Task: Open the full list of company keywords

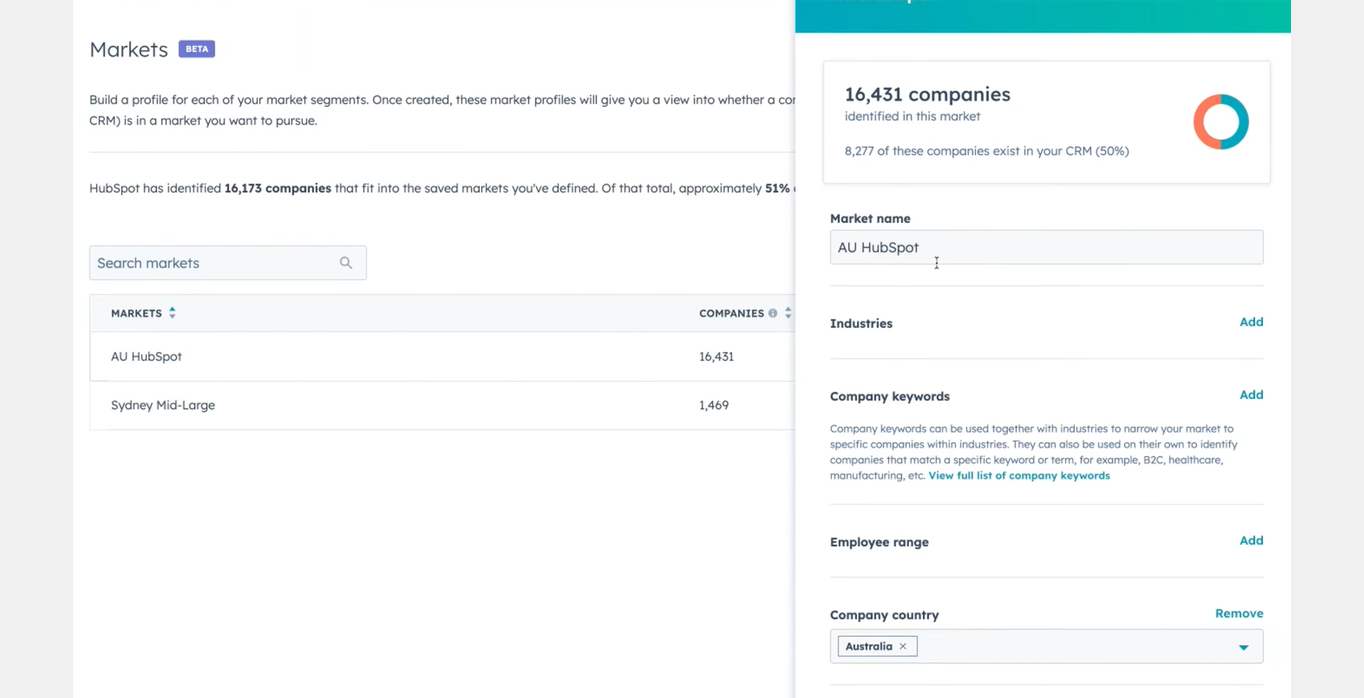Action: (1019, 476)
